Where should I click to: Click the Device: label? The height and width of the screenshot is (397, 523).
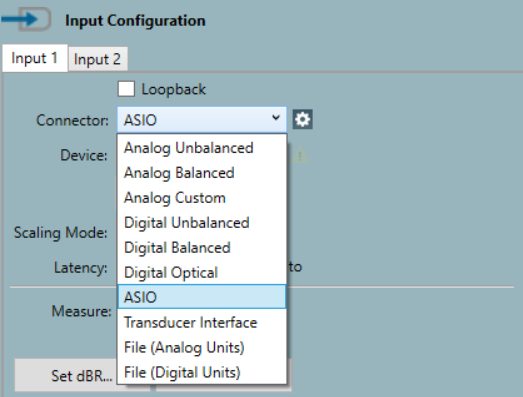(x=84, y=155)
